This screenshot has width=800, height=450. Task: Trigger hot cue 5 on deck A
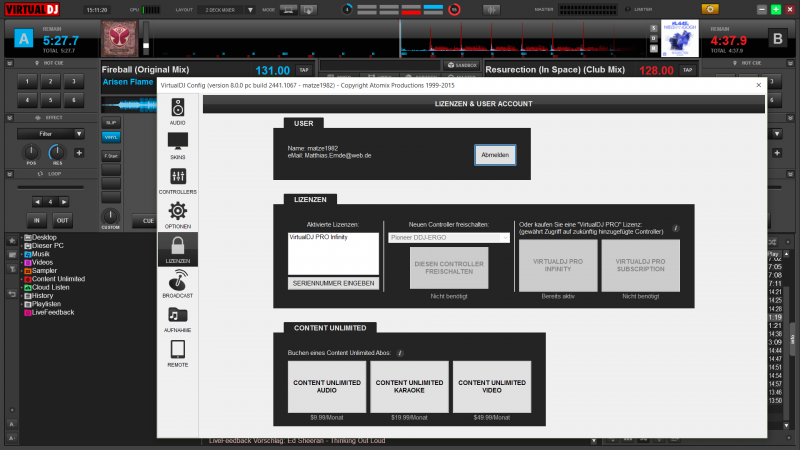point(51,100)
